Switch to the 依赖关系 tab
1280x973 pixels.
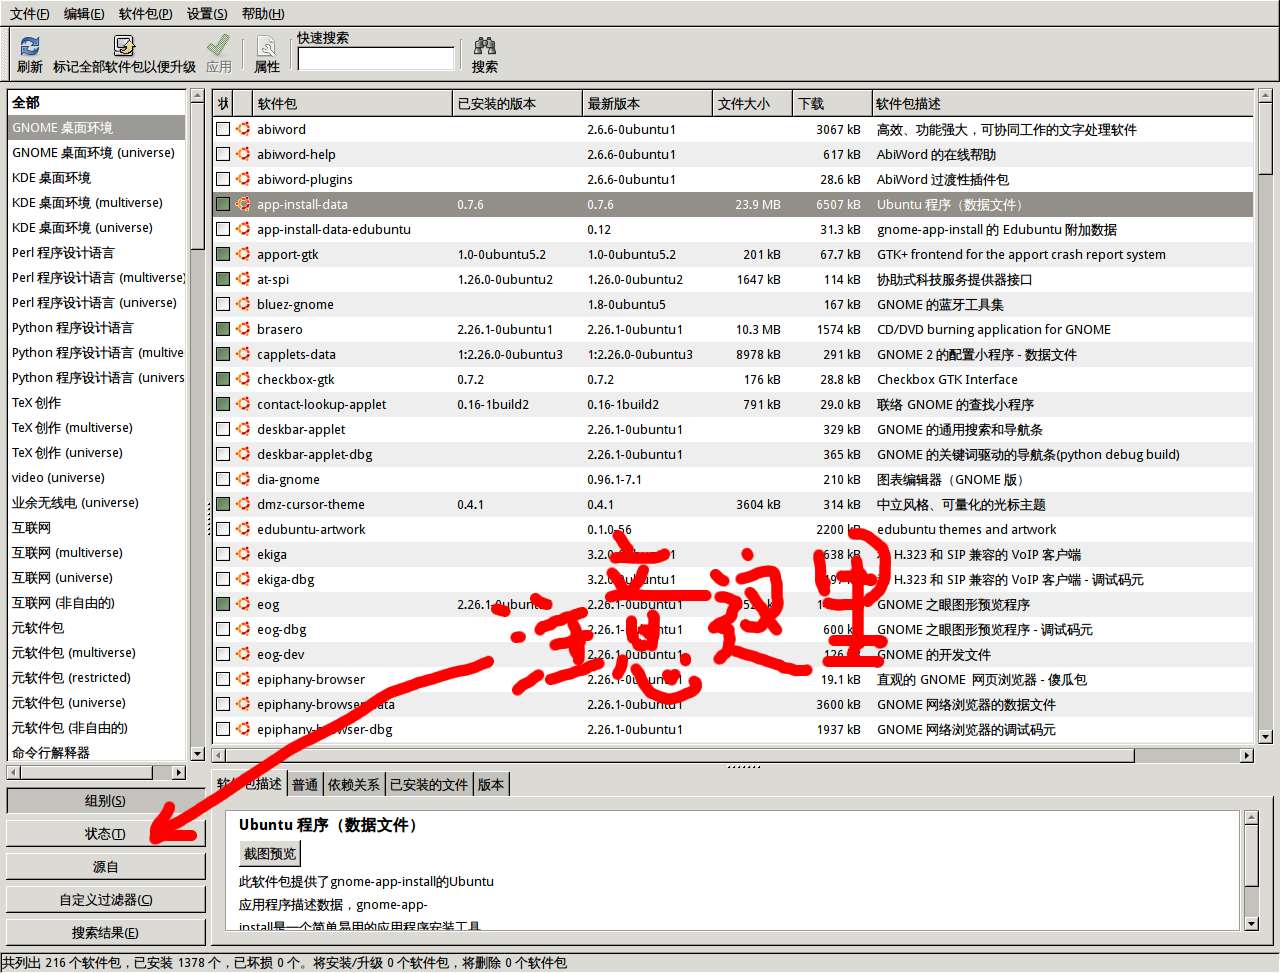(354, 785)
